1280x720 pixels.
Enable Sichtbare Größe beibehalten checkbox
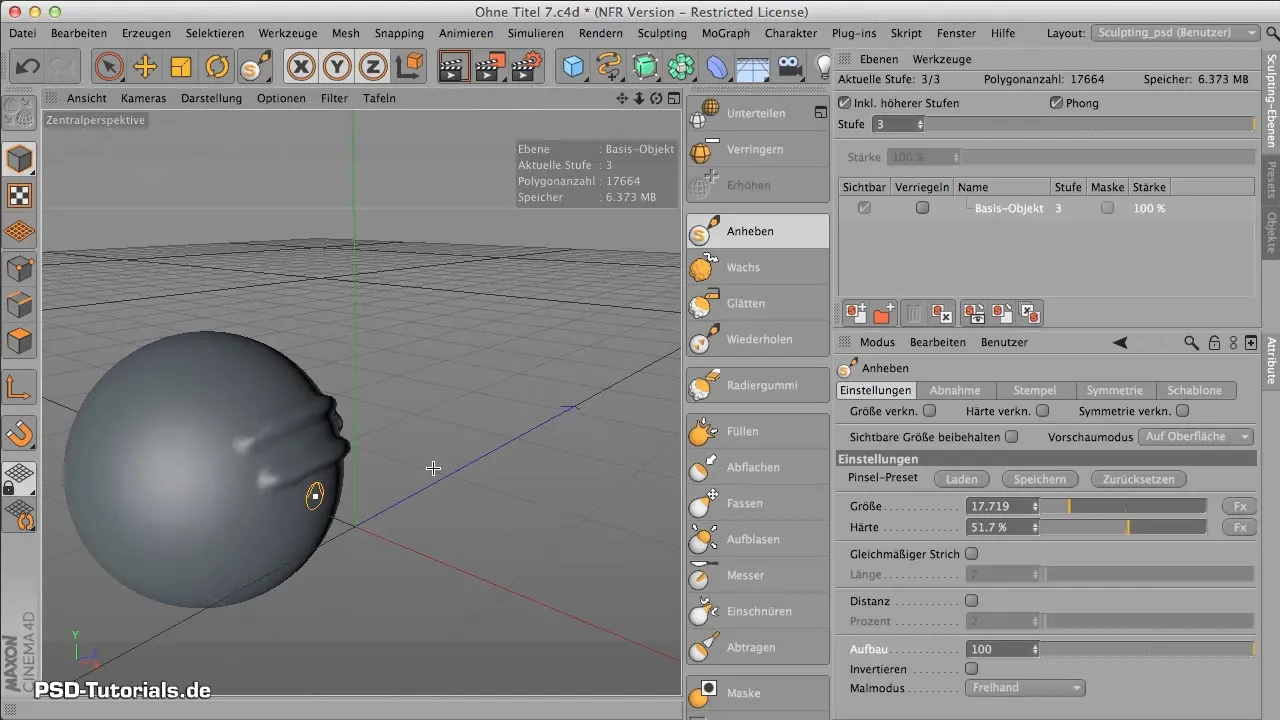[x=1011, y=437]
